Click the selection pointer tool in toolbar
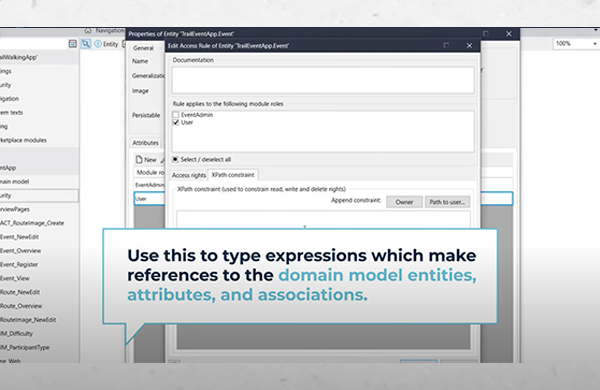Screen dimensions: 600x390 click(86, 44)
